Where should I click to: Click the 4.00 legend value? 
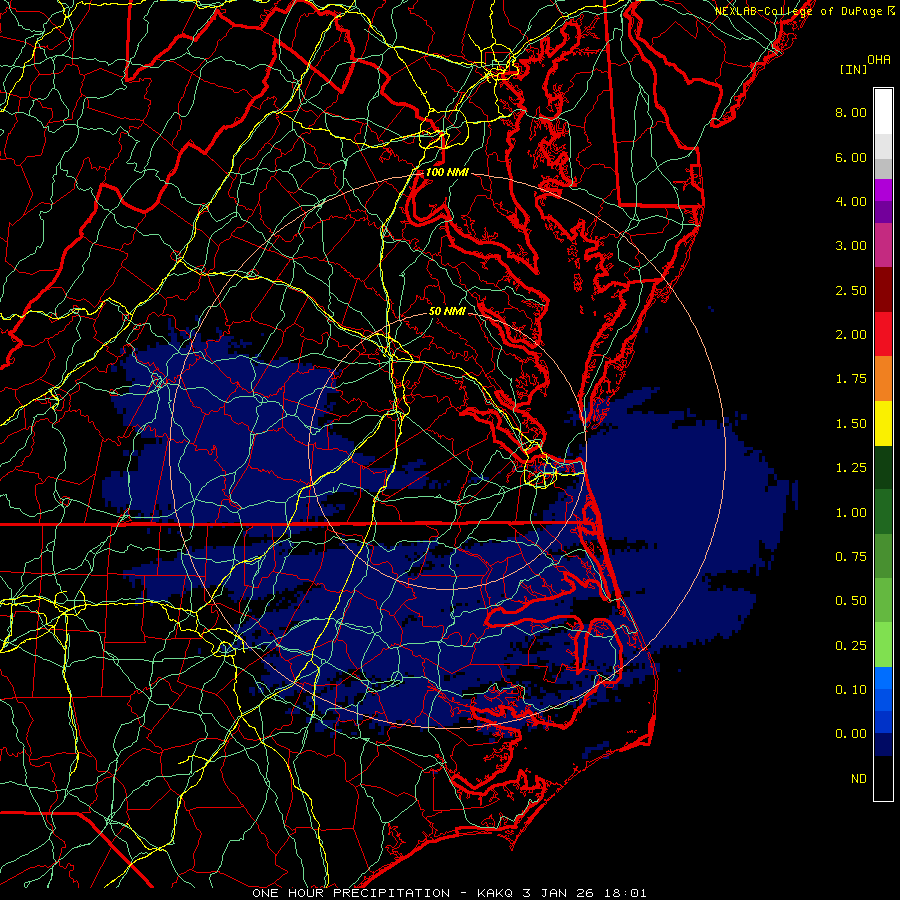tap(851, 201)
